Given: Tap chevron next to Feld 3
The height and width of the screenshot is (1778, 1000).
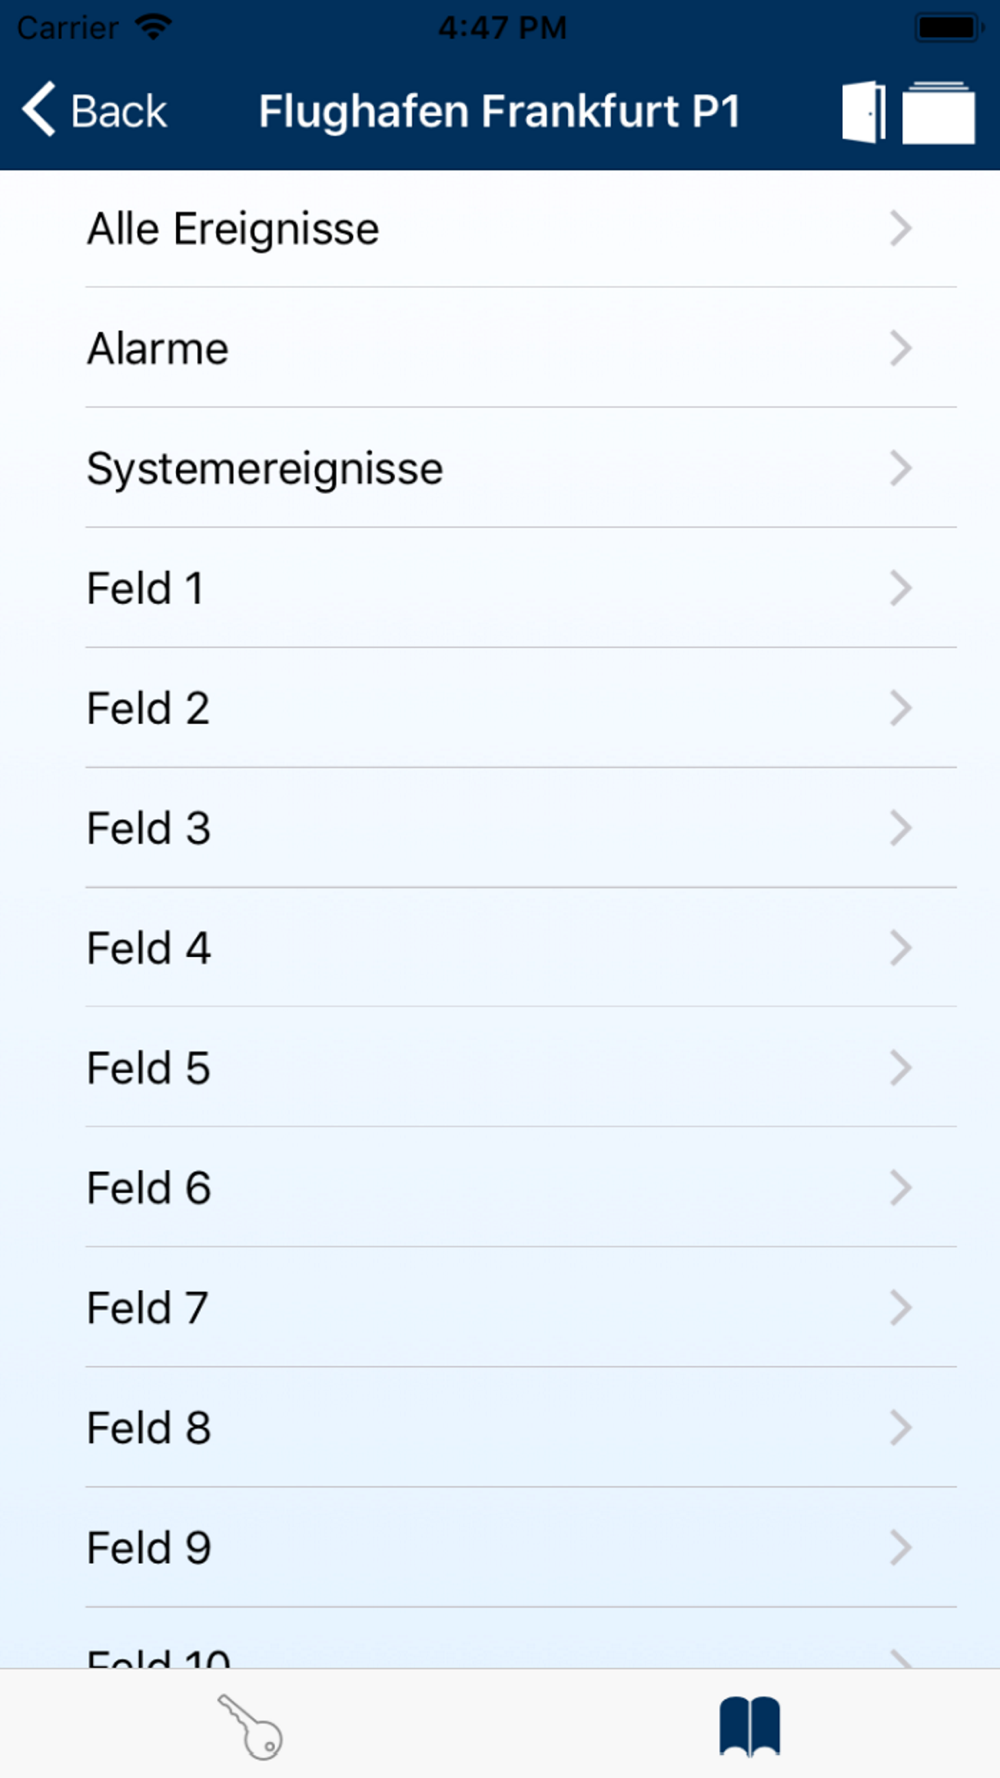Looking at the screenshot, I should click(900, 828).
